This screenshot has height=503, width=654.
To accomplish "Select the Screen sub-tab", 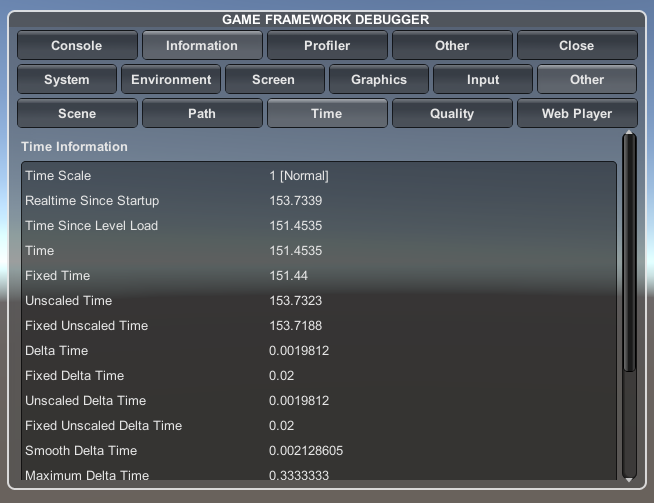I will click(x=274, y=79).
